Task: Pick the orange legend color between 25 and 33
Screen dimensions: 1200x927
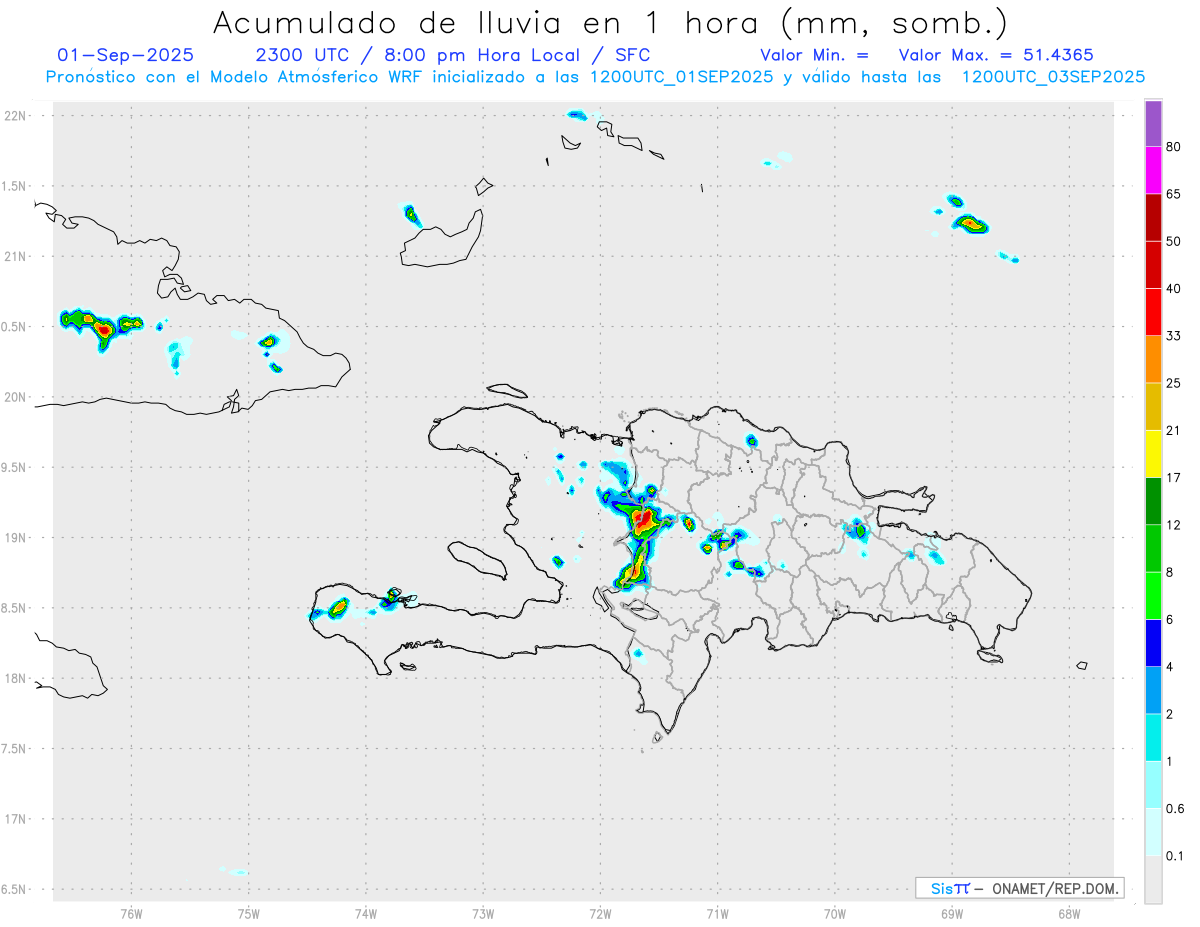Action: coord(1153,359)
